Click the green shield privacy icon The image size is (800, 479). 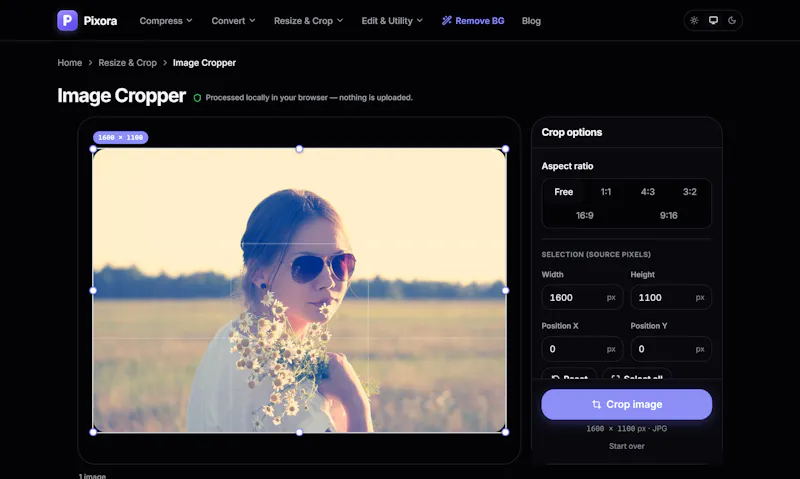pos(197,97)
